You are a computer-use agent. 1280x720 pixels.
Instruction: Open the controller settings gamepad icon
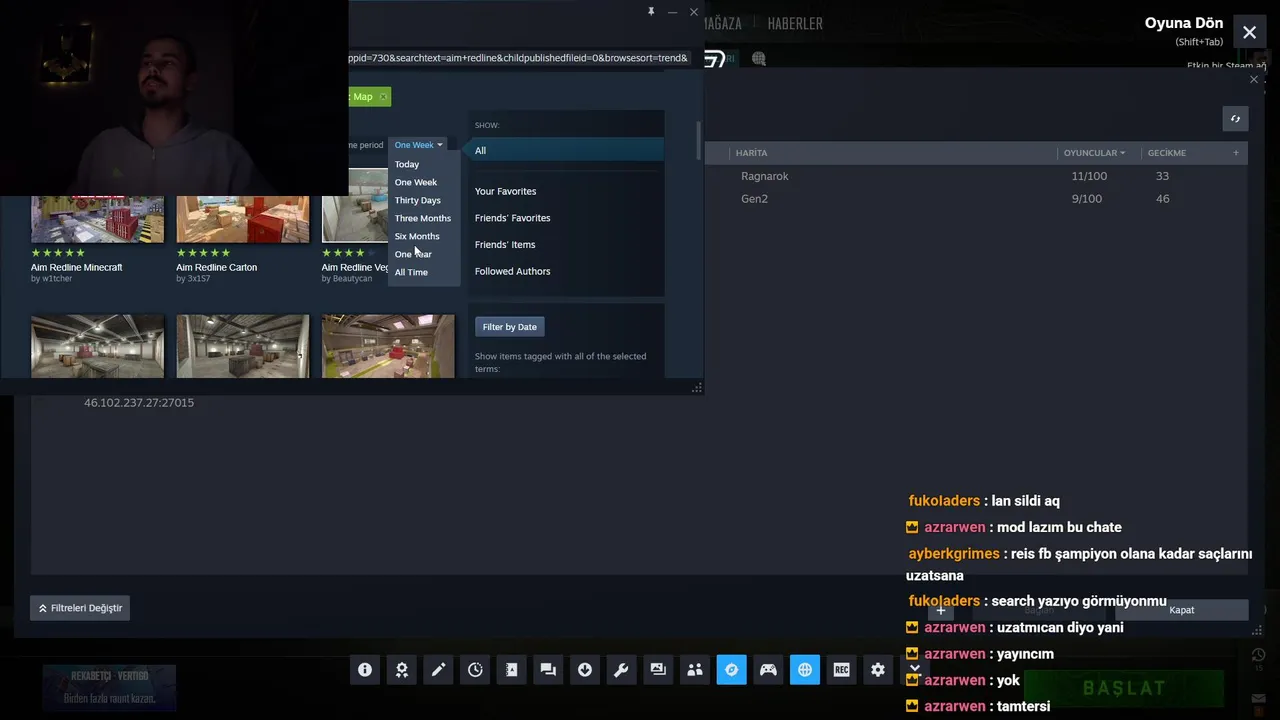pos(768,670)
